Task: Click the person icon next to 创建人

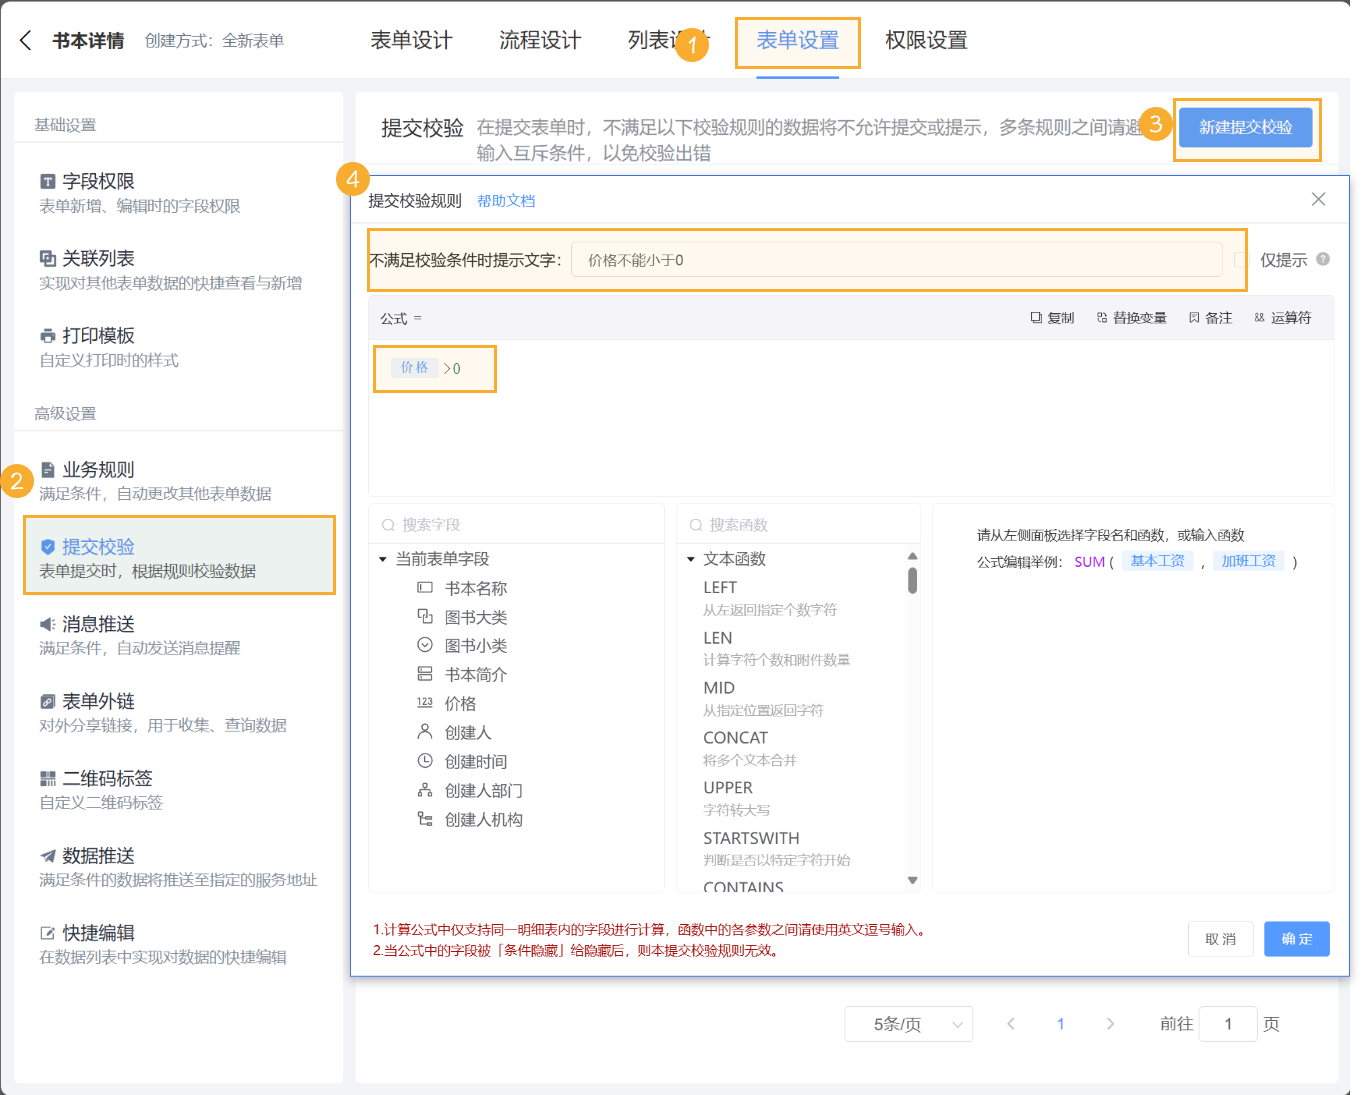Action: click(424, 732)
